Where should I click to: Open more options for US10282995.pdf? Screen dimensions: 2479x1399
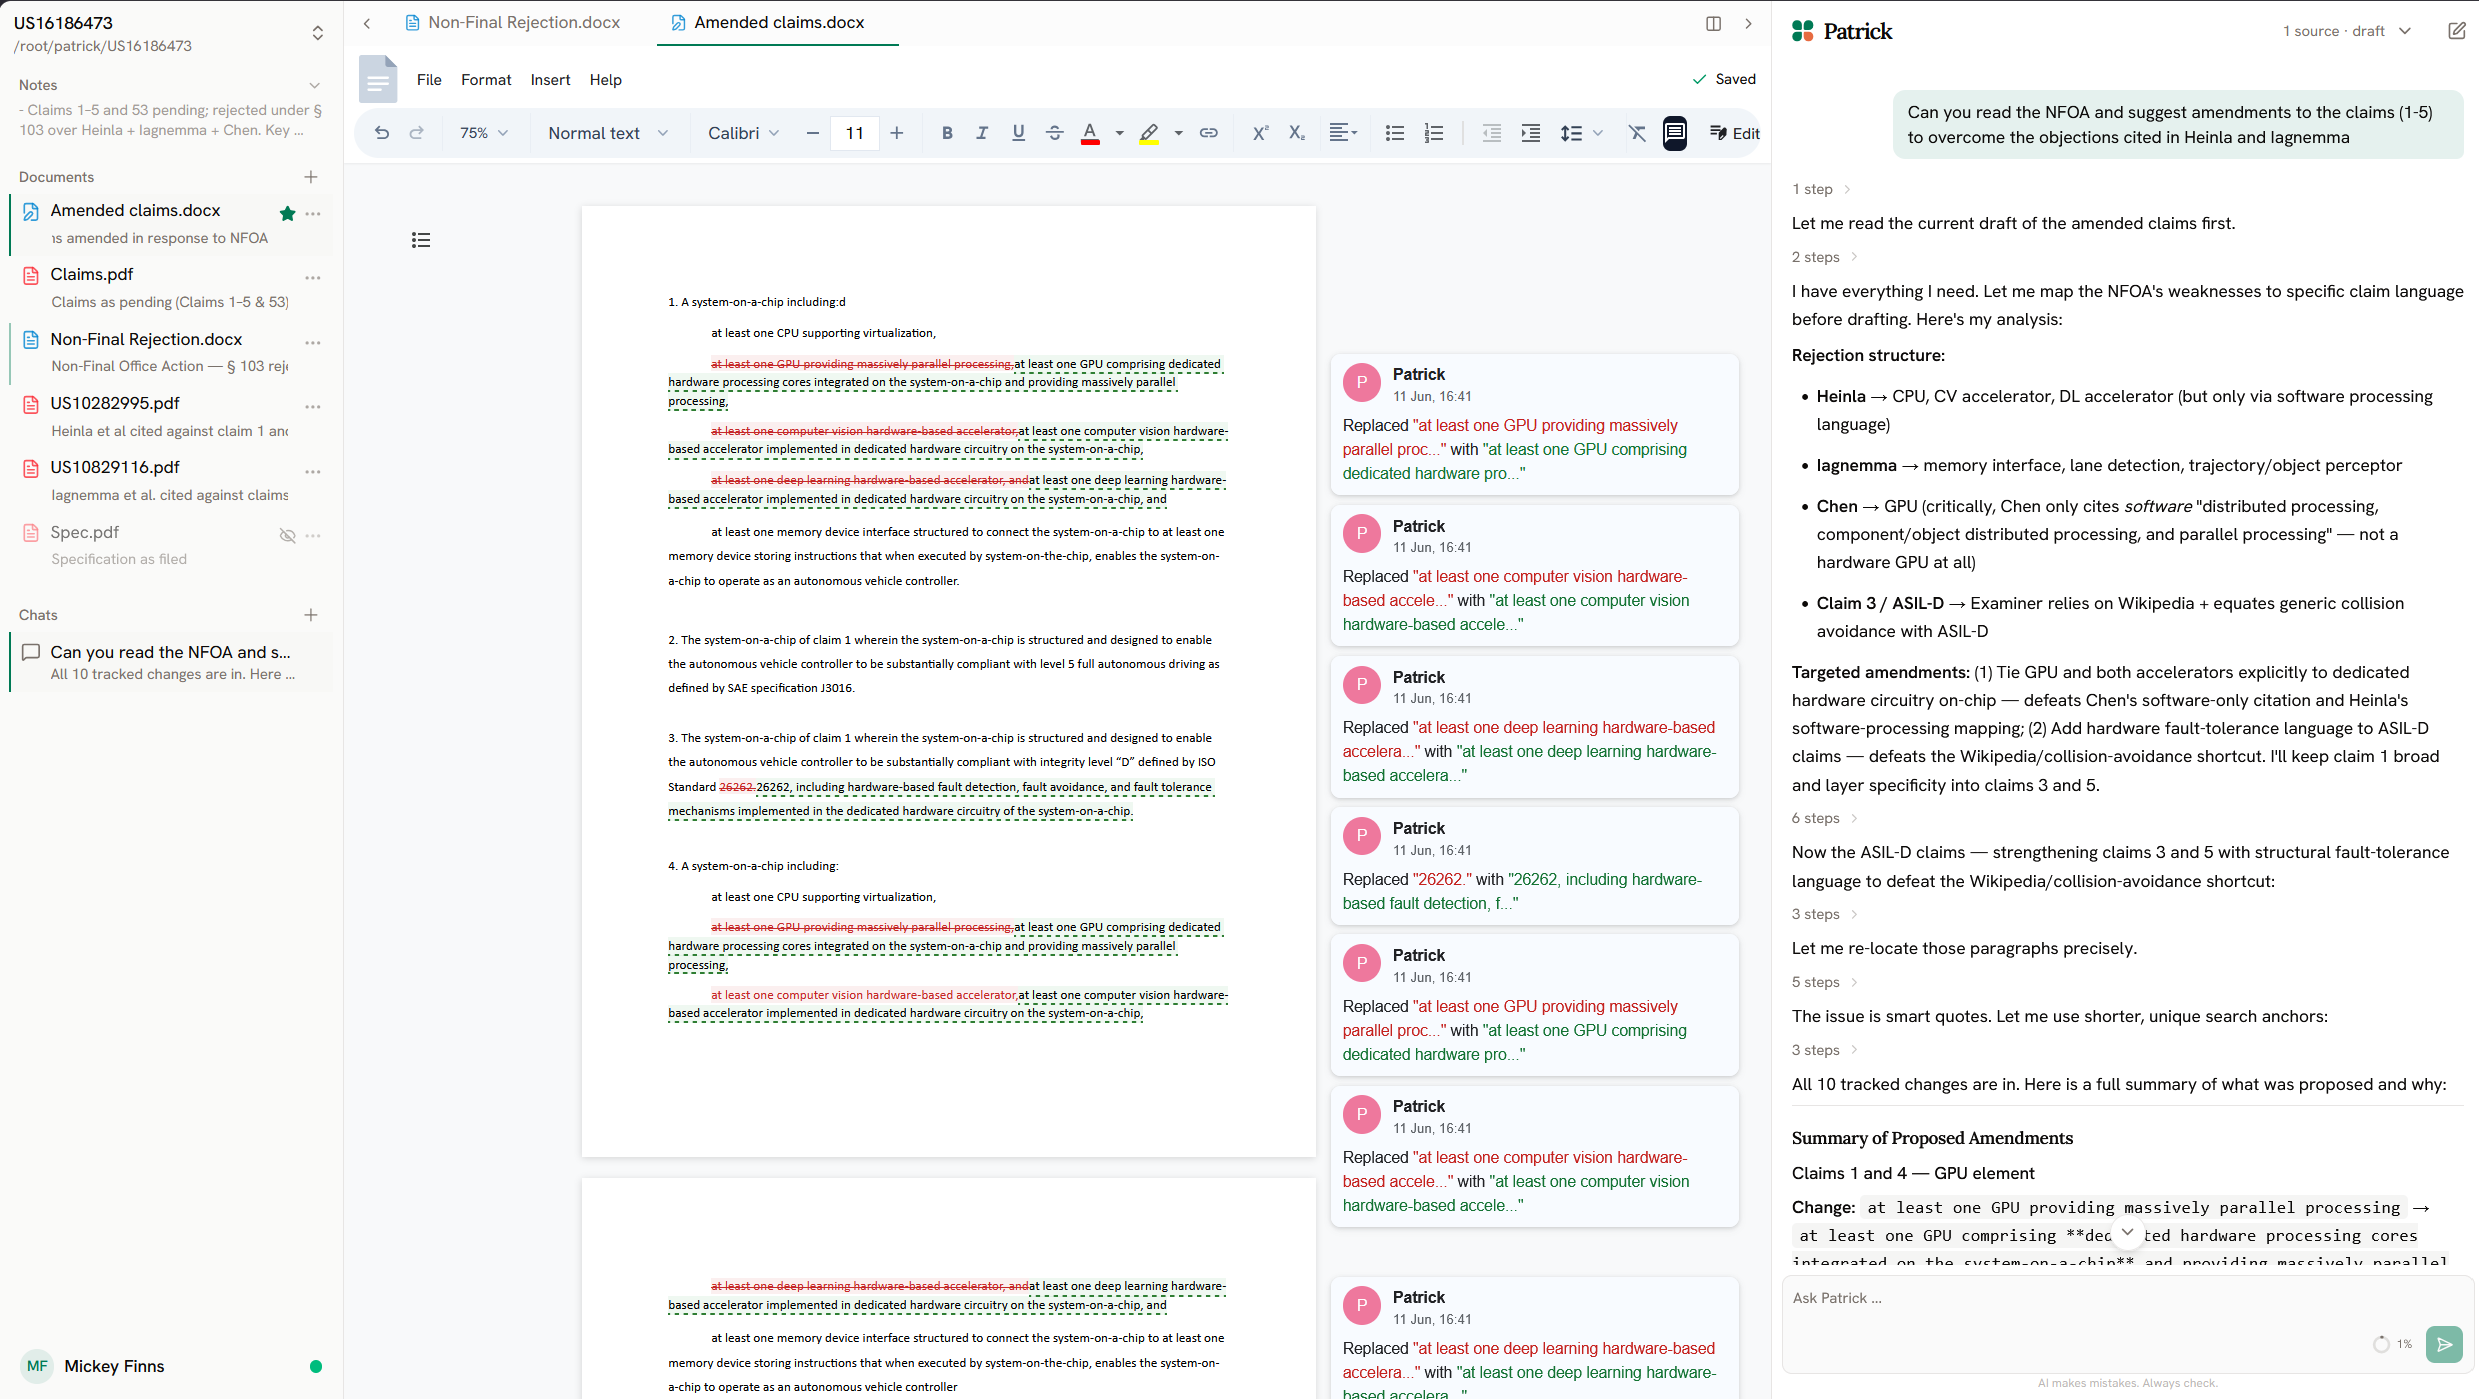click(313, 406)
